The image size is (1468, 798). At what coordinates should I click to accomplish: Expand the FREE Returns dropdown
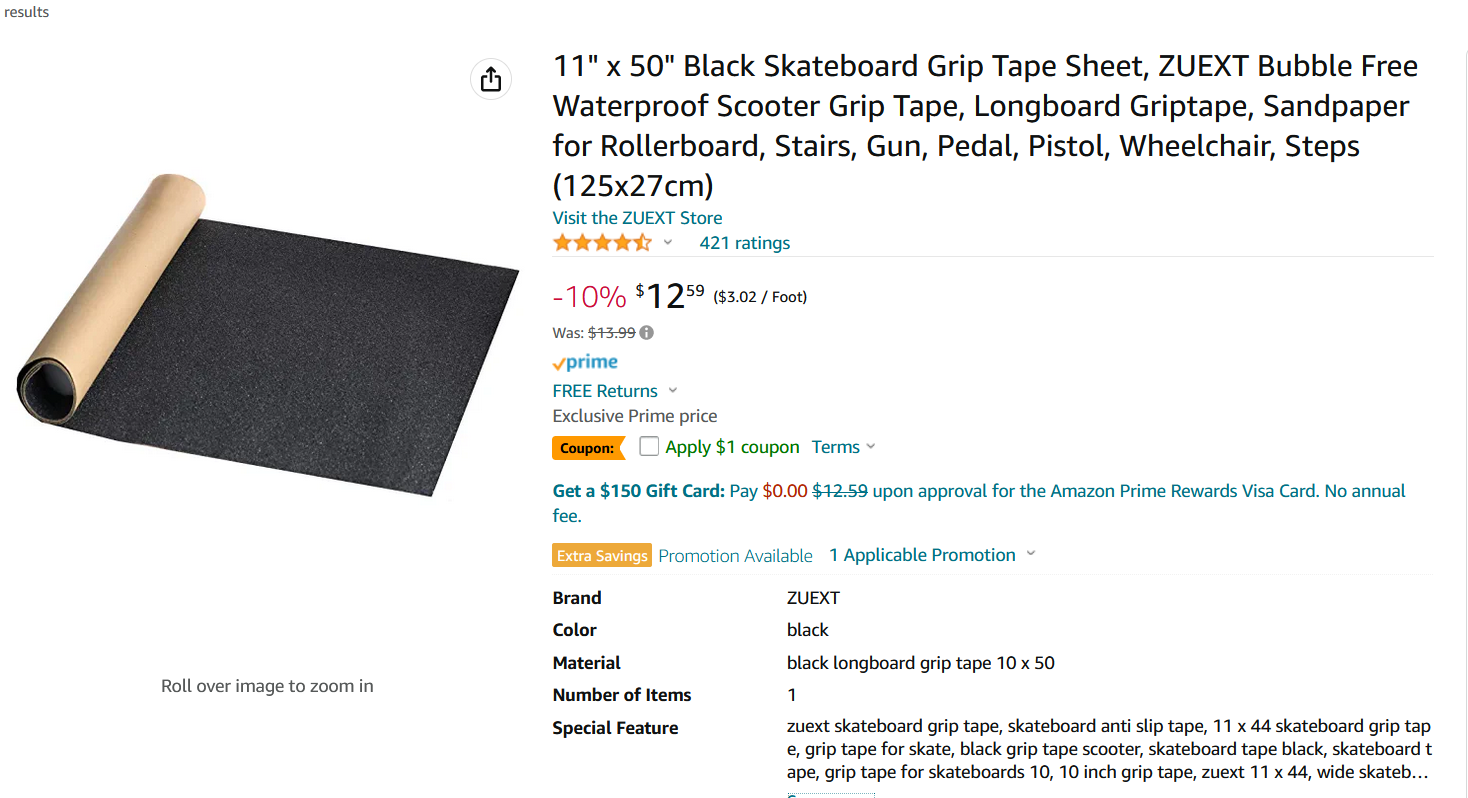coord(672,391)
